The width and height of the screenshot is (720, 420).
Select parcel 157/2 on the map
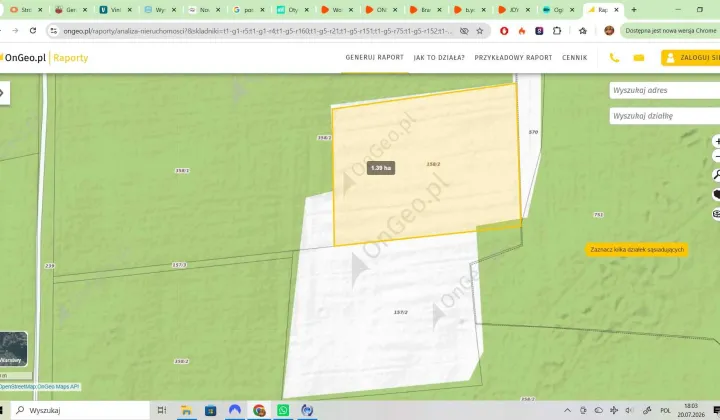point(400,312)
